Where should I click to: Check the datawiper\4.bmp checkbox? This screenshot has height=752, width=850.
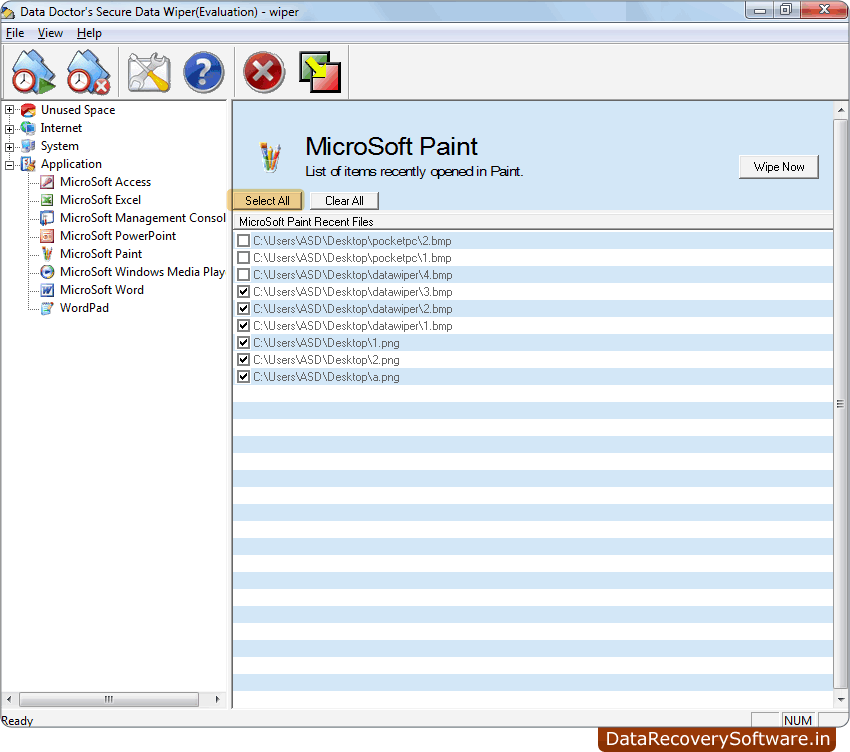click(x=243, y=275)
